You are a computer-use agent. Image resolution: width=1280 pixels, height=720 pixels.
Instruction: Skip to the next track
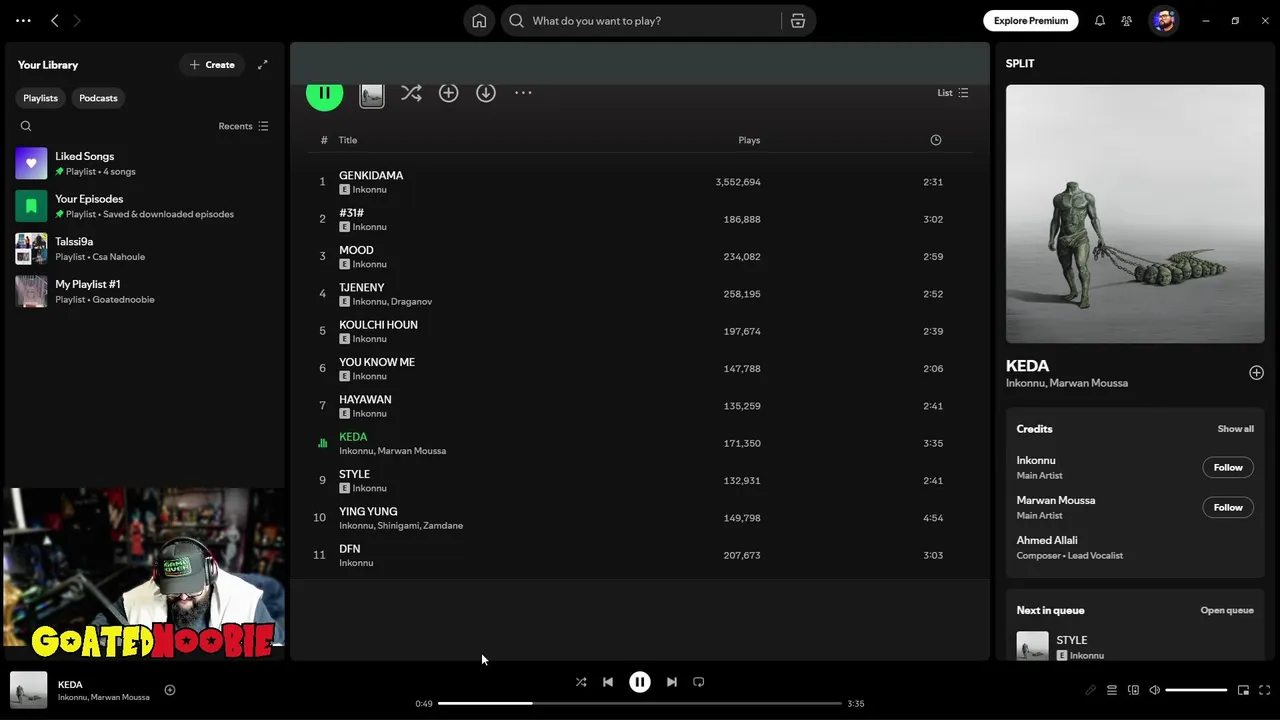coord(672,682)
